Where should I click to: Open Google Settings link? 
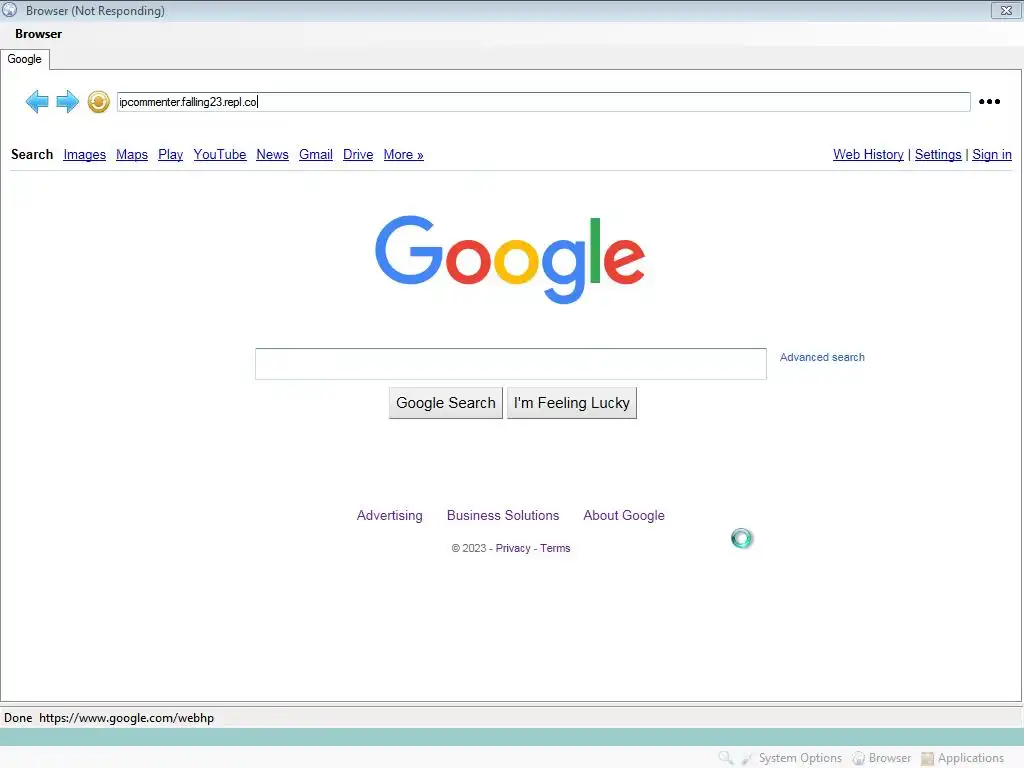938,155
